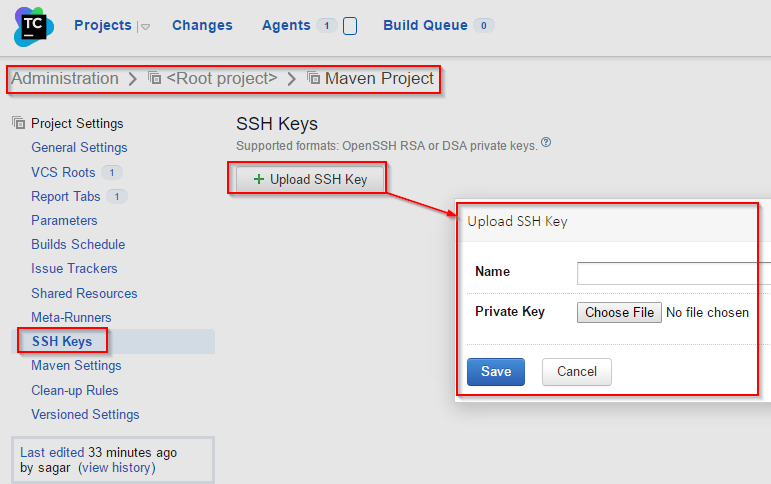The width and height of the screenshot is (771, 484).
Task: Navigate to Administration breadcrumb
Action: point(65,78)
